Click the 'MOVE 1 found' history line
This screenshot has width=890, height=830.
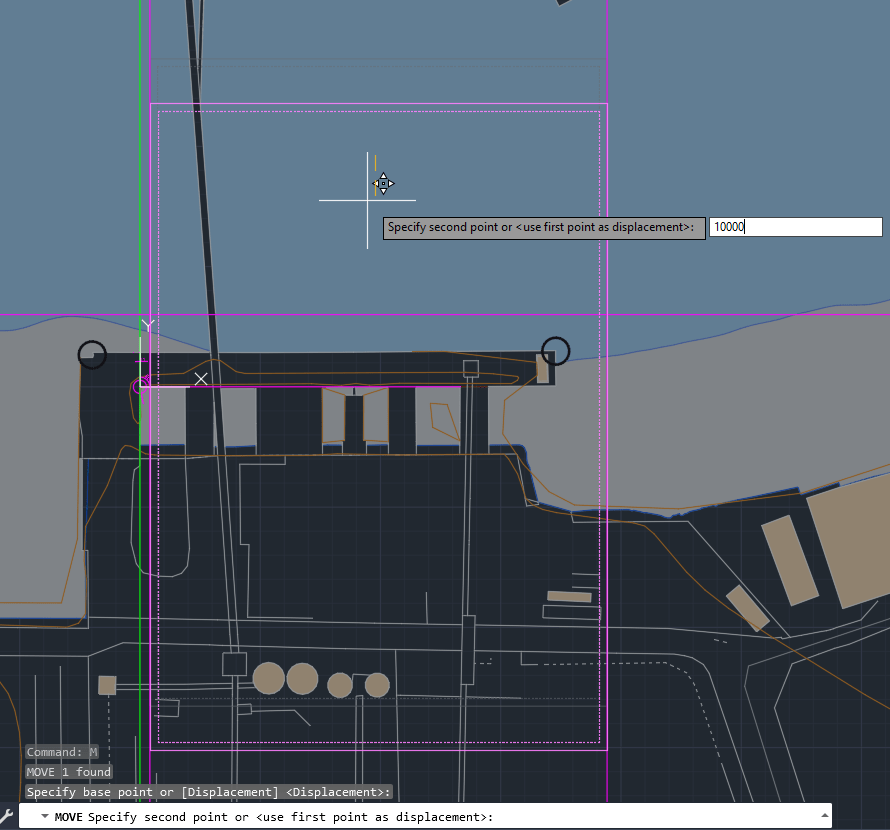coord(68,772)
